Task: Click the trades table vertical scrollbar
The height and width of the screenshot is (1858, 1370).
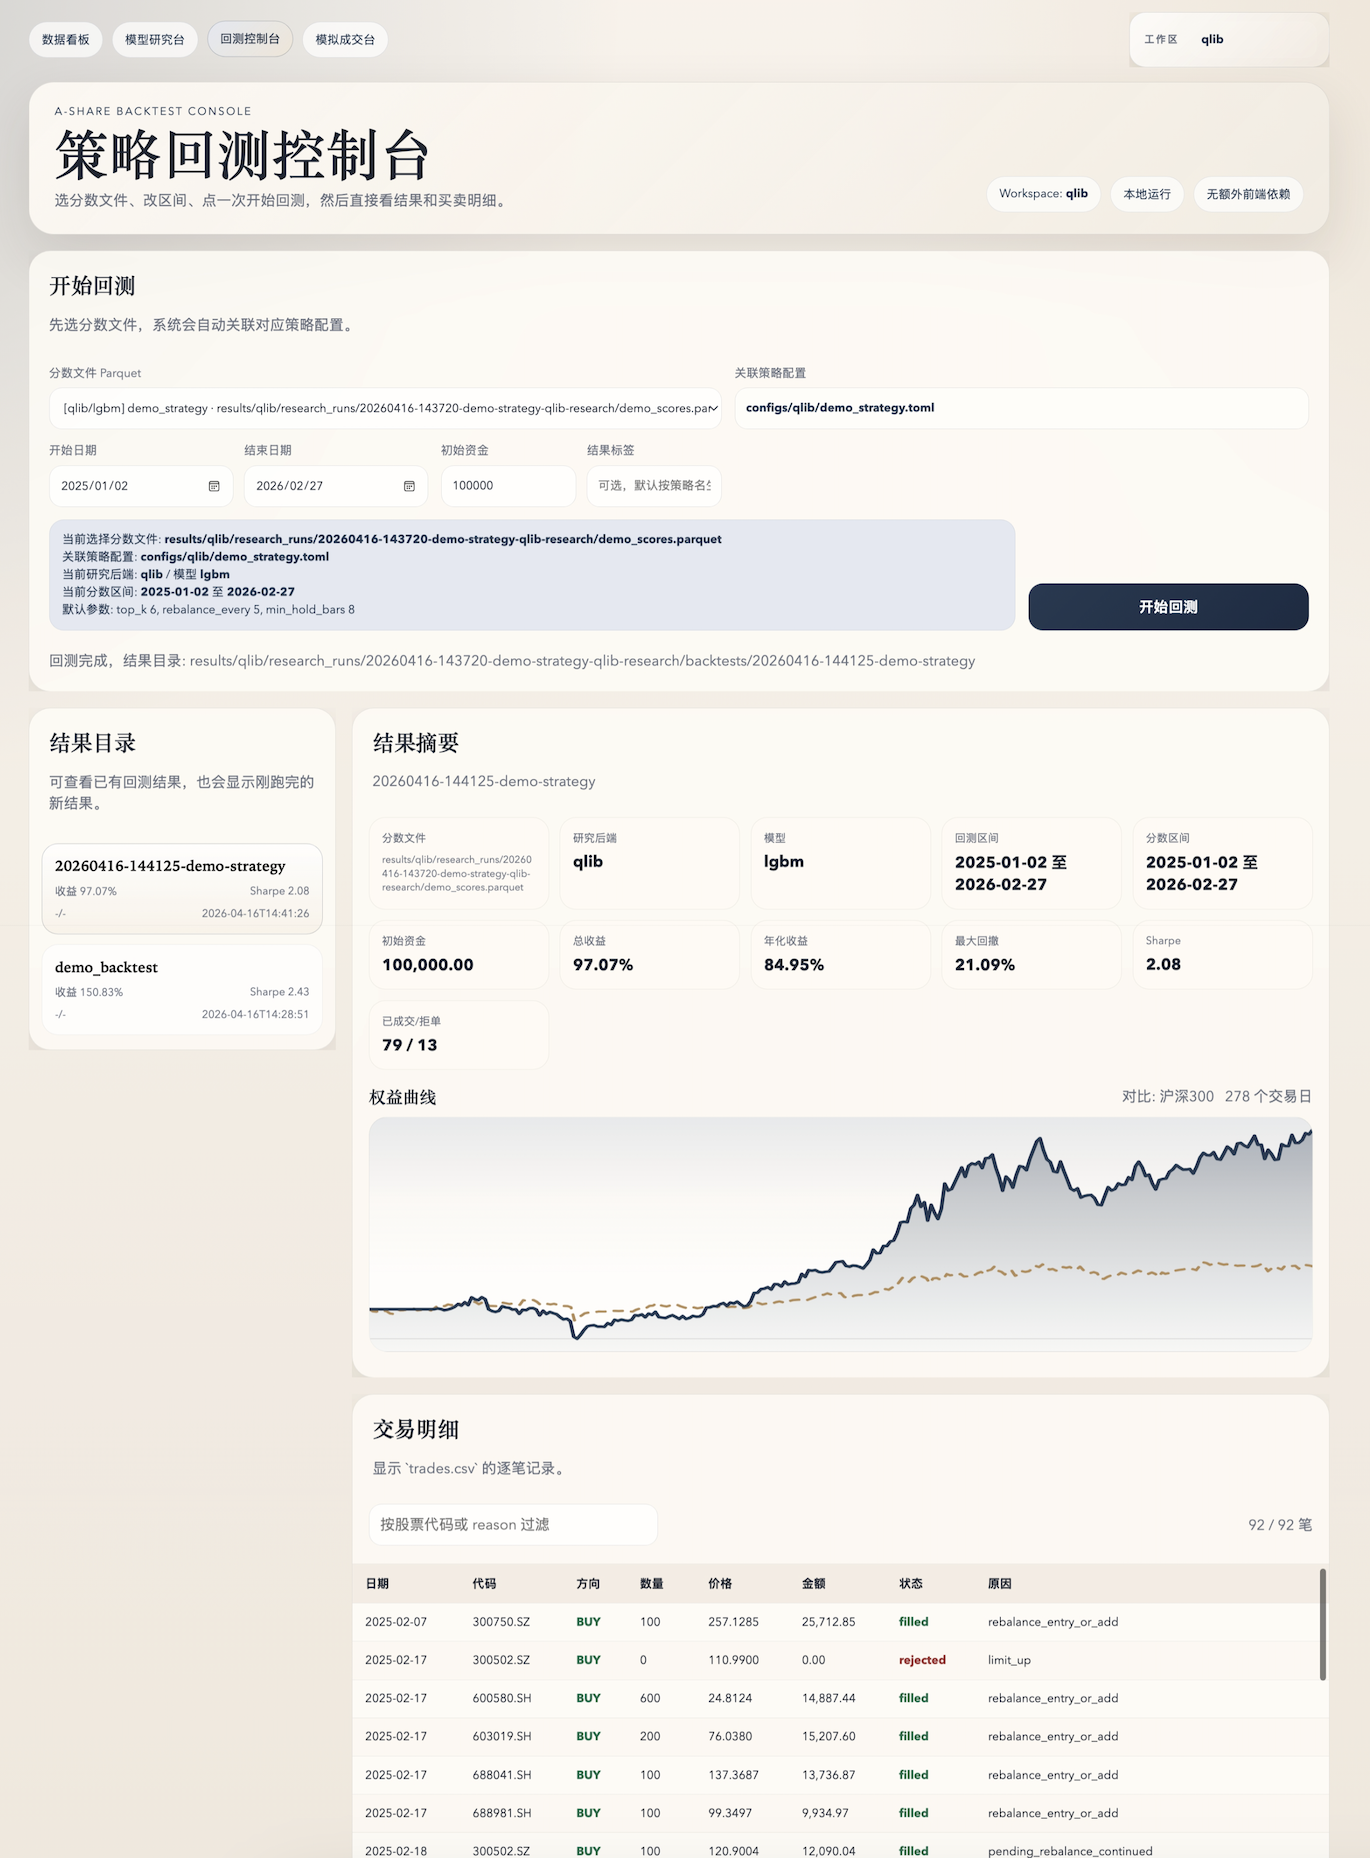Action: [x=1322, y=1624]
